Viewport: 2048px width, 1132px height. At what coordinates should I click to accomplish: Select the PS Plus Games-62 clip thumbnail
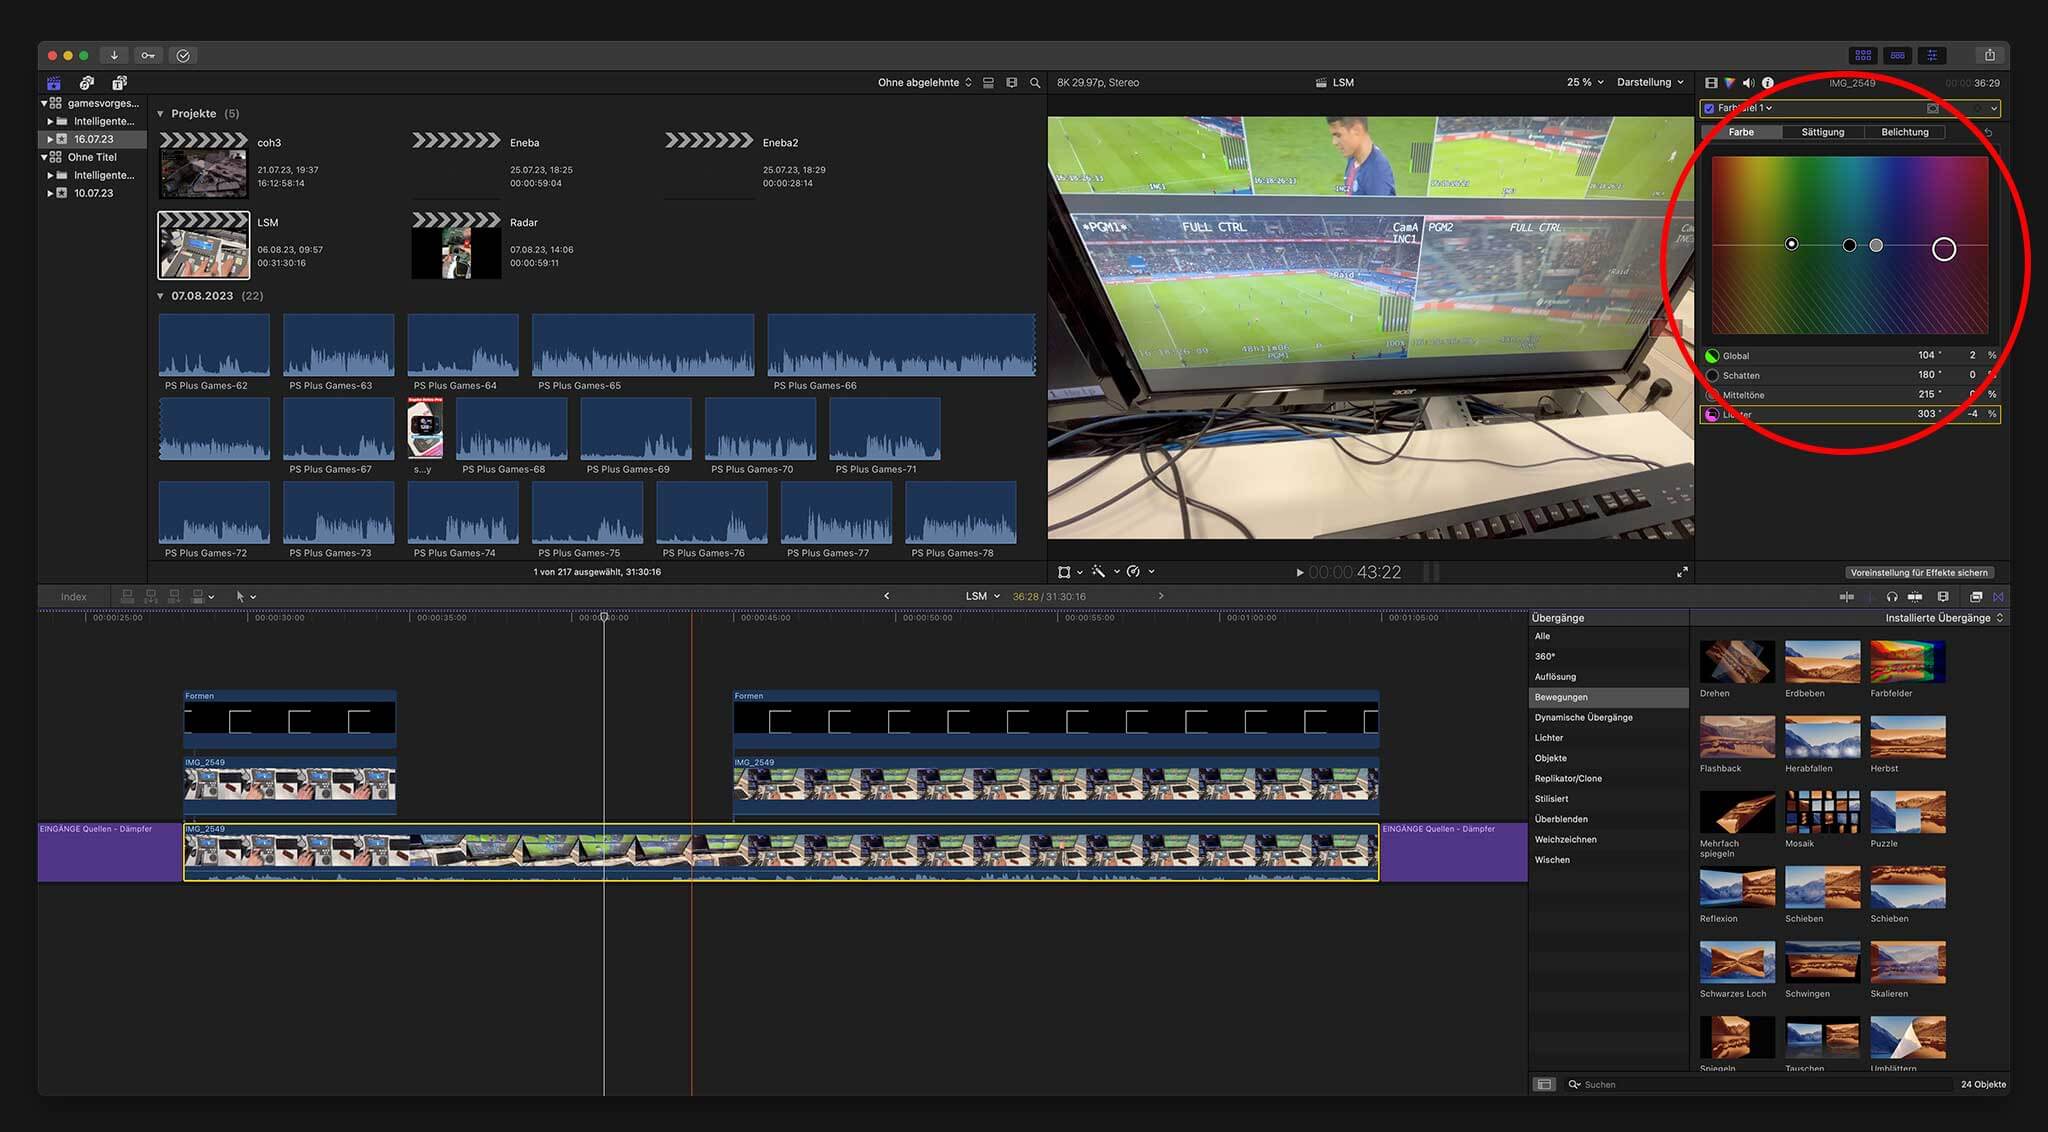point(214,346)
